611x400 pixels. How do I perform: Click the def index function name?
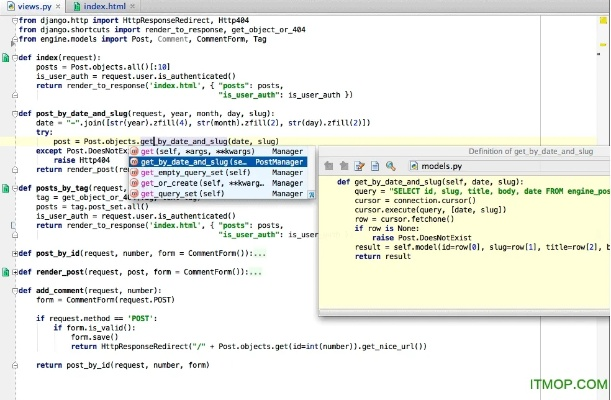(x=47, y=58)
